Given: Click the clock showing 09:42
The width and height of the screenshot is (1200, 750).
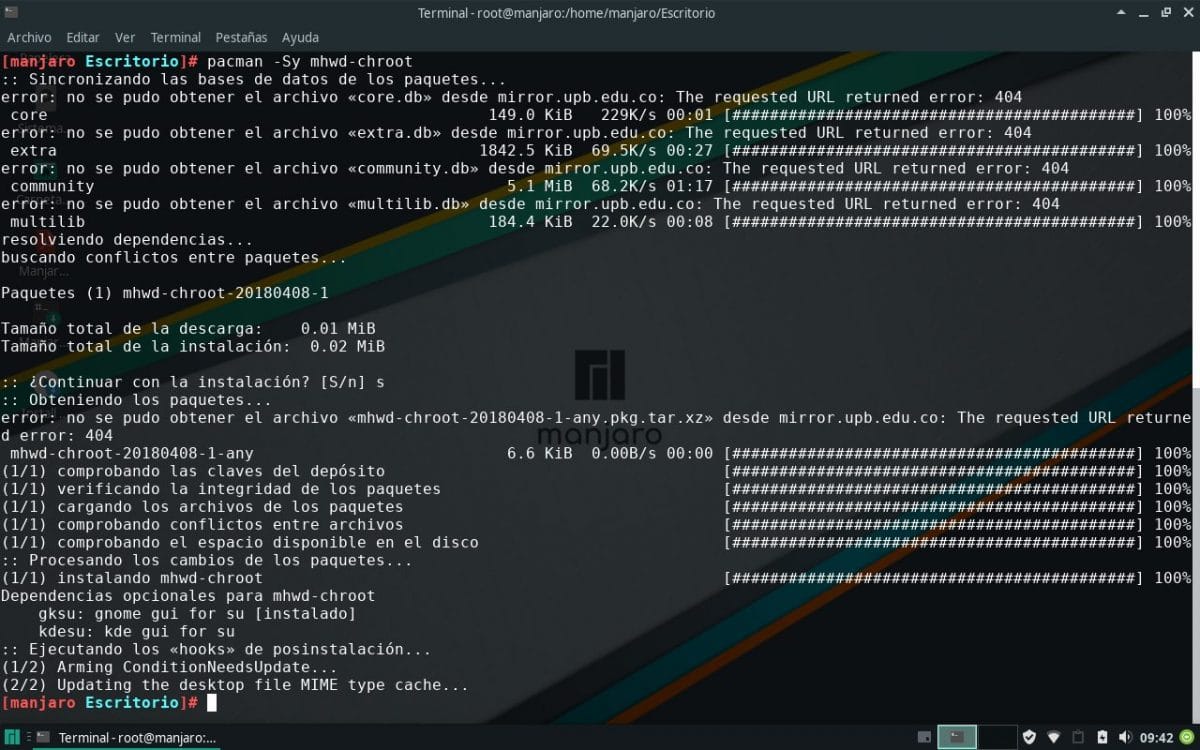Looking at the screenshot, I should (x=1156, y=737).
